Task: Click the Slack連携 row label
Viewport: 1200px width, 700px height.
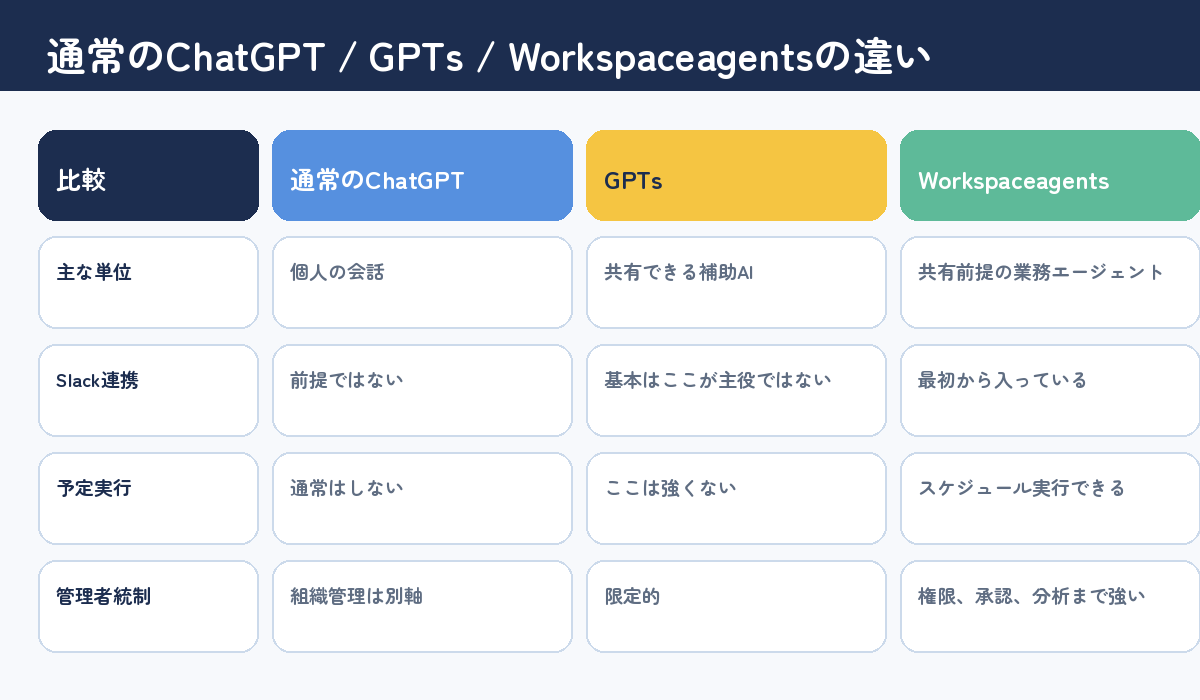Action: 148,390
